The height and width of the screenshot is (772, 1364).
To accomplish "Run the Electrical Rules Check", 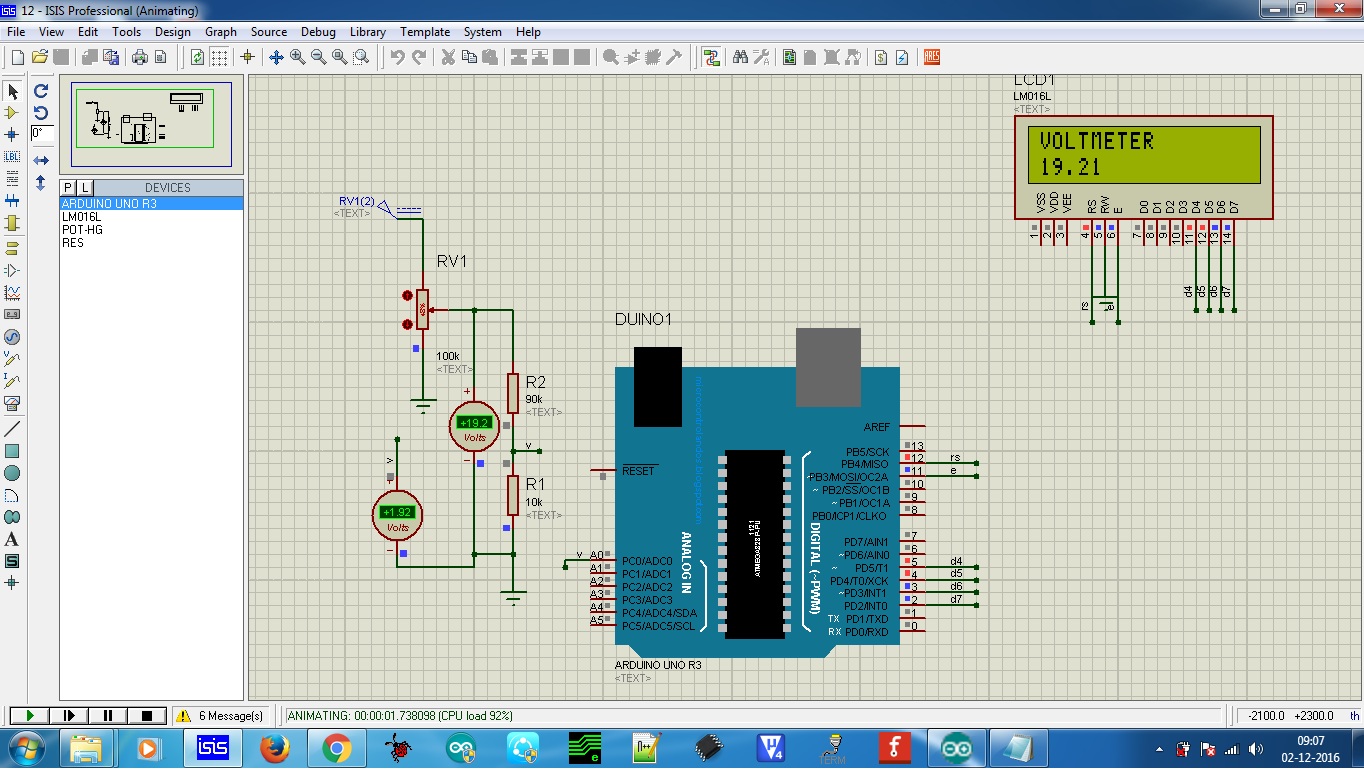I will tap(902, 57).
